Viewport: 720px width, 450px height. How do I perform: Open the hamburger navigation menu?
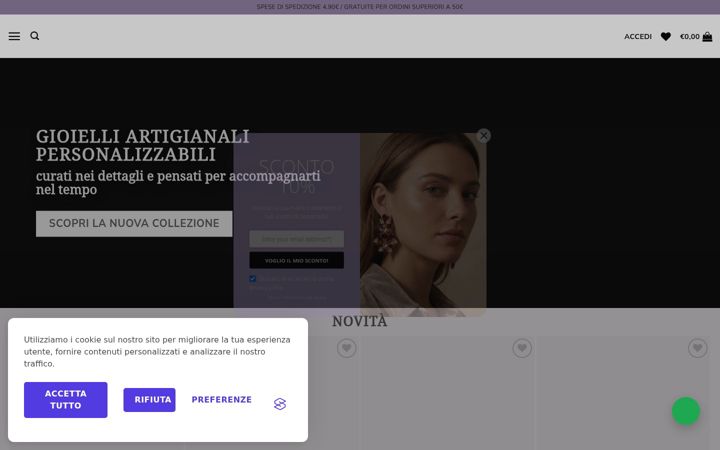(x=14, y=36)
